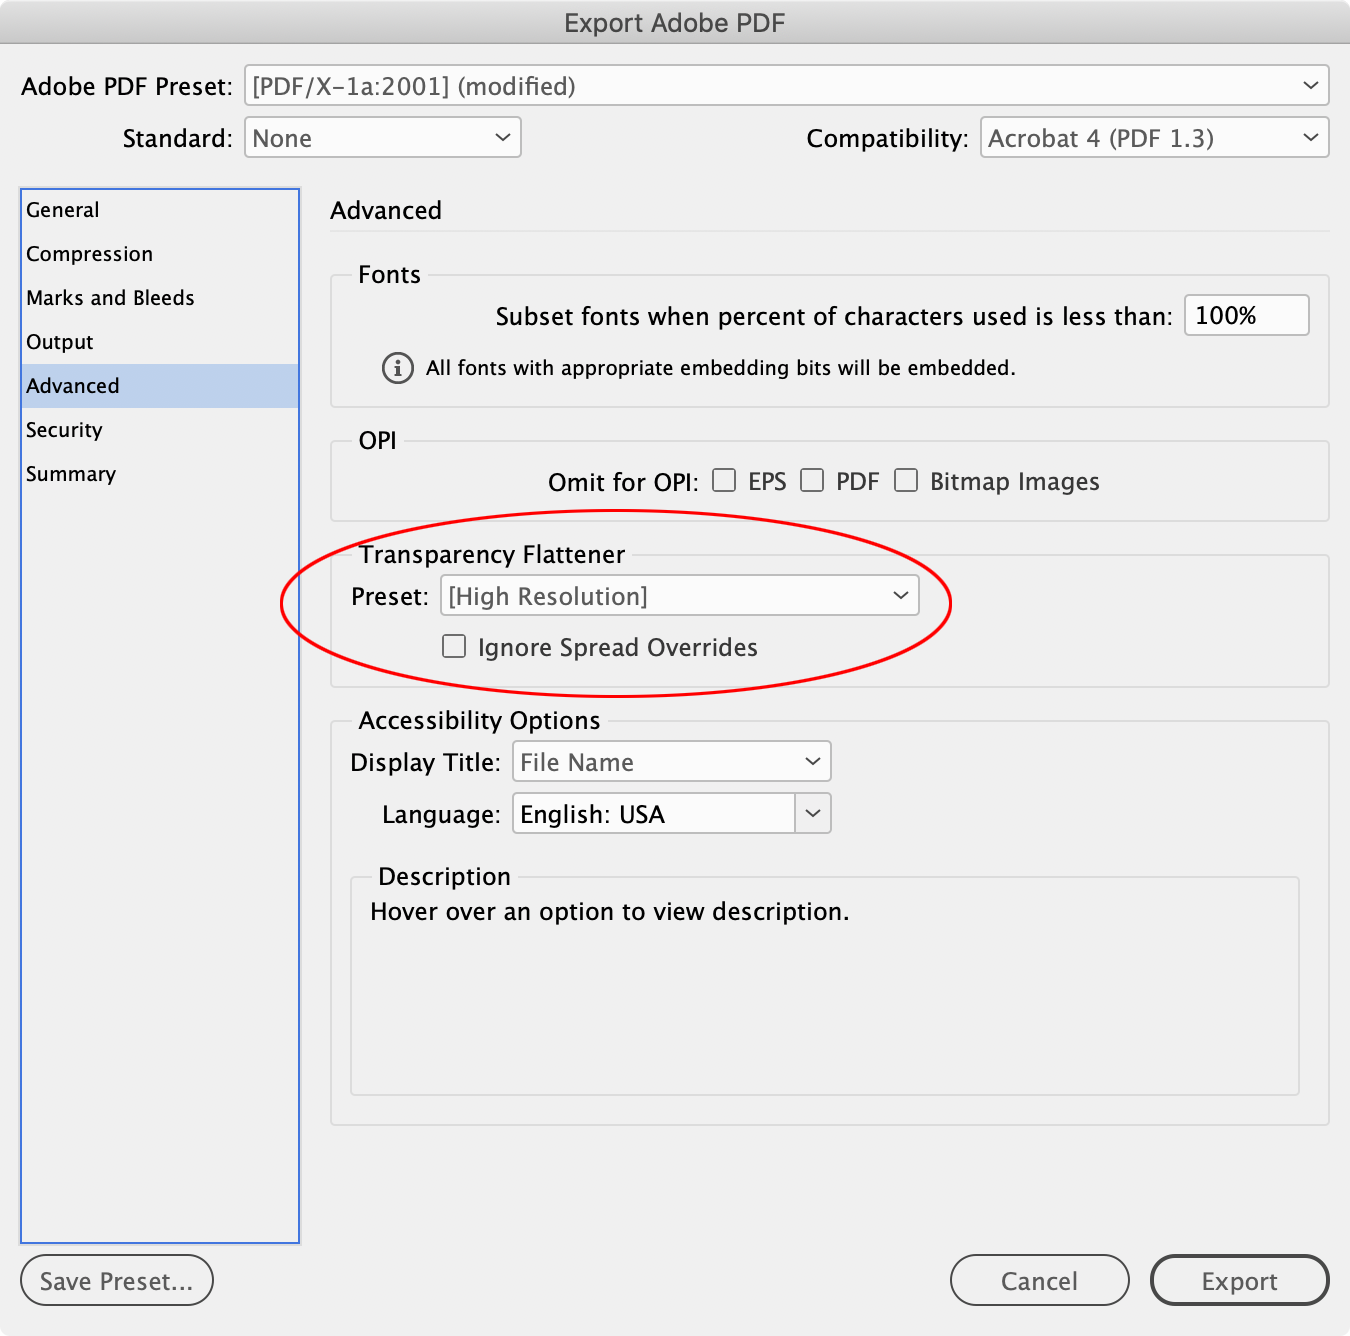This screenshot has height=1336, width=1350.
Task: Open the Display Title dropdown
Action: (x=670, y=761)
